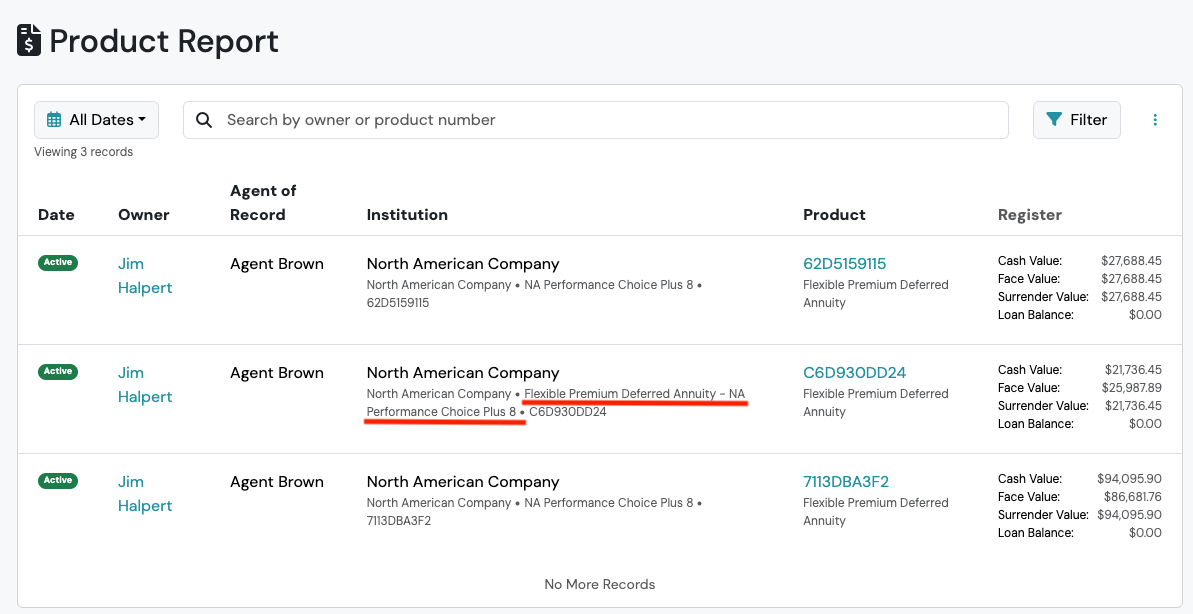Click Active badge in the 62D5159115 row
This screenshot has width=1193, height=614.
[x=58, y=262]
